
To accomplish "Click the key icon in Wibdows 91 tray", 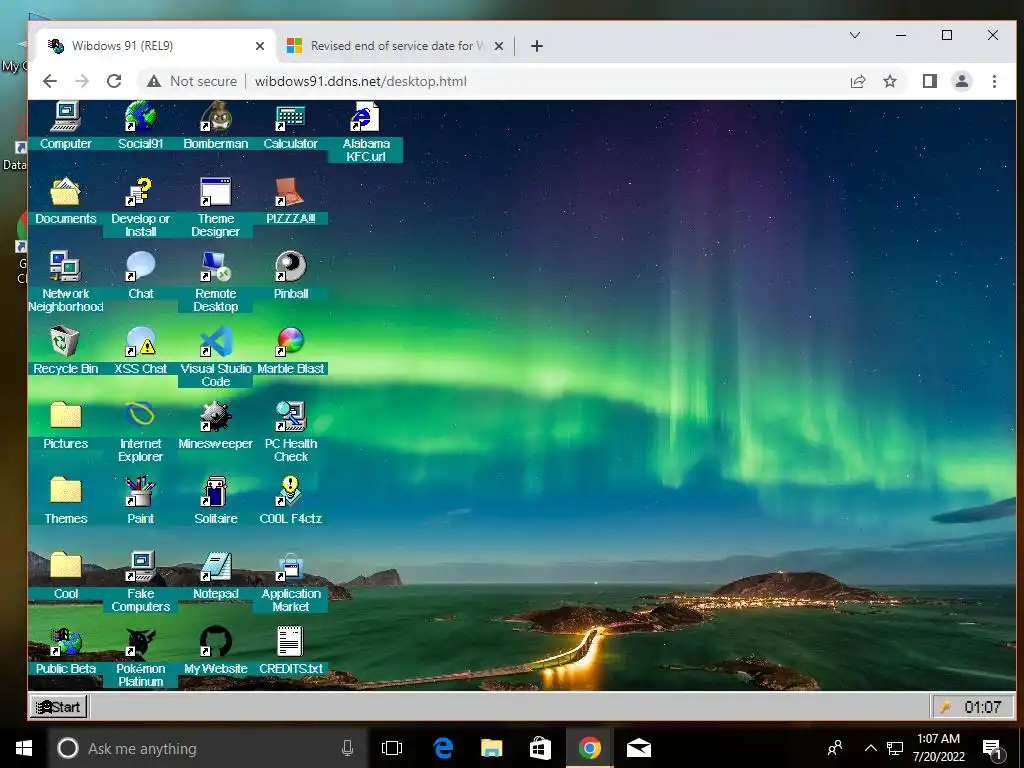I will [x=945, y=707].
